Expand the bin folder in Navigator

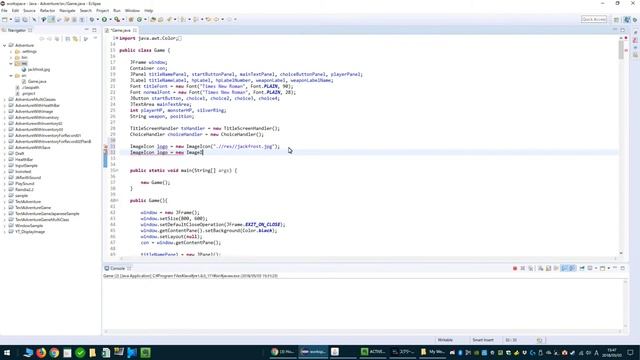[x=11, y=58]
